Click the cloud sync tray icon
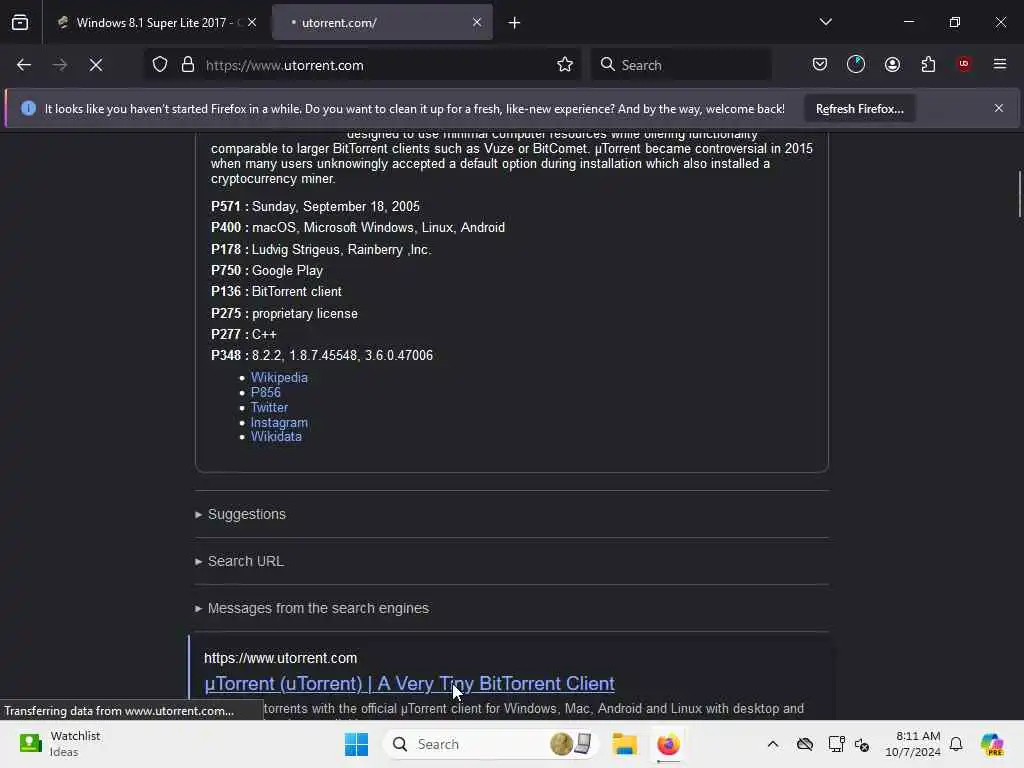This screenshot has height=768, width=1024. pos(805,744)
